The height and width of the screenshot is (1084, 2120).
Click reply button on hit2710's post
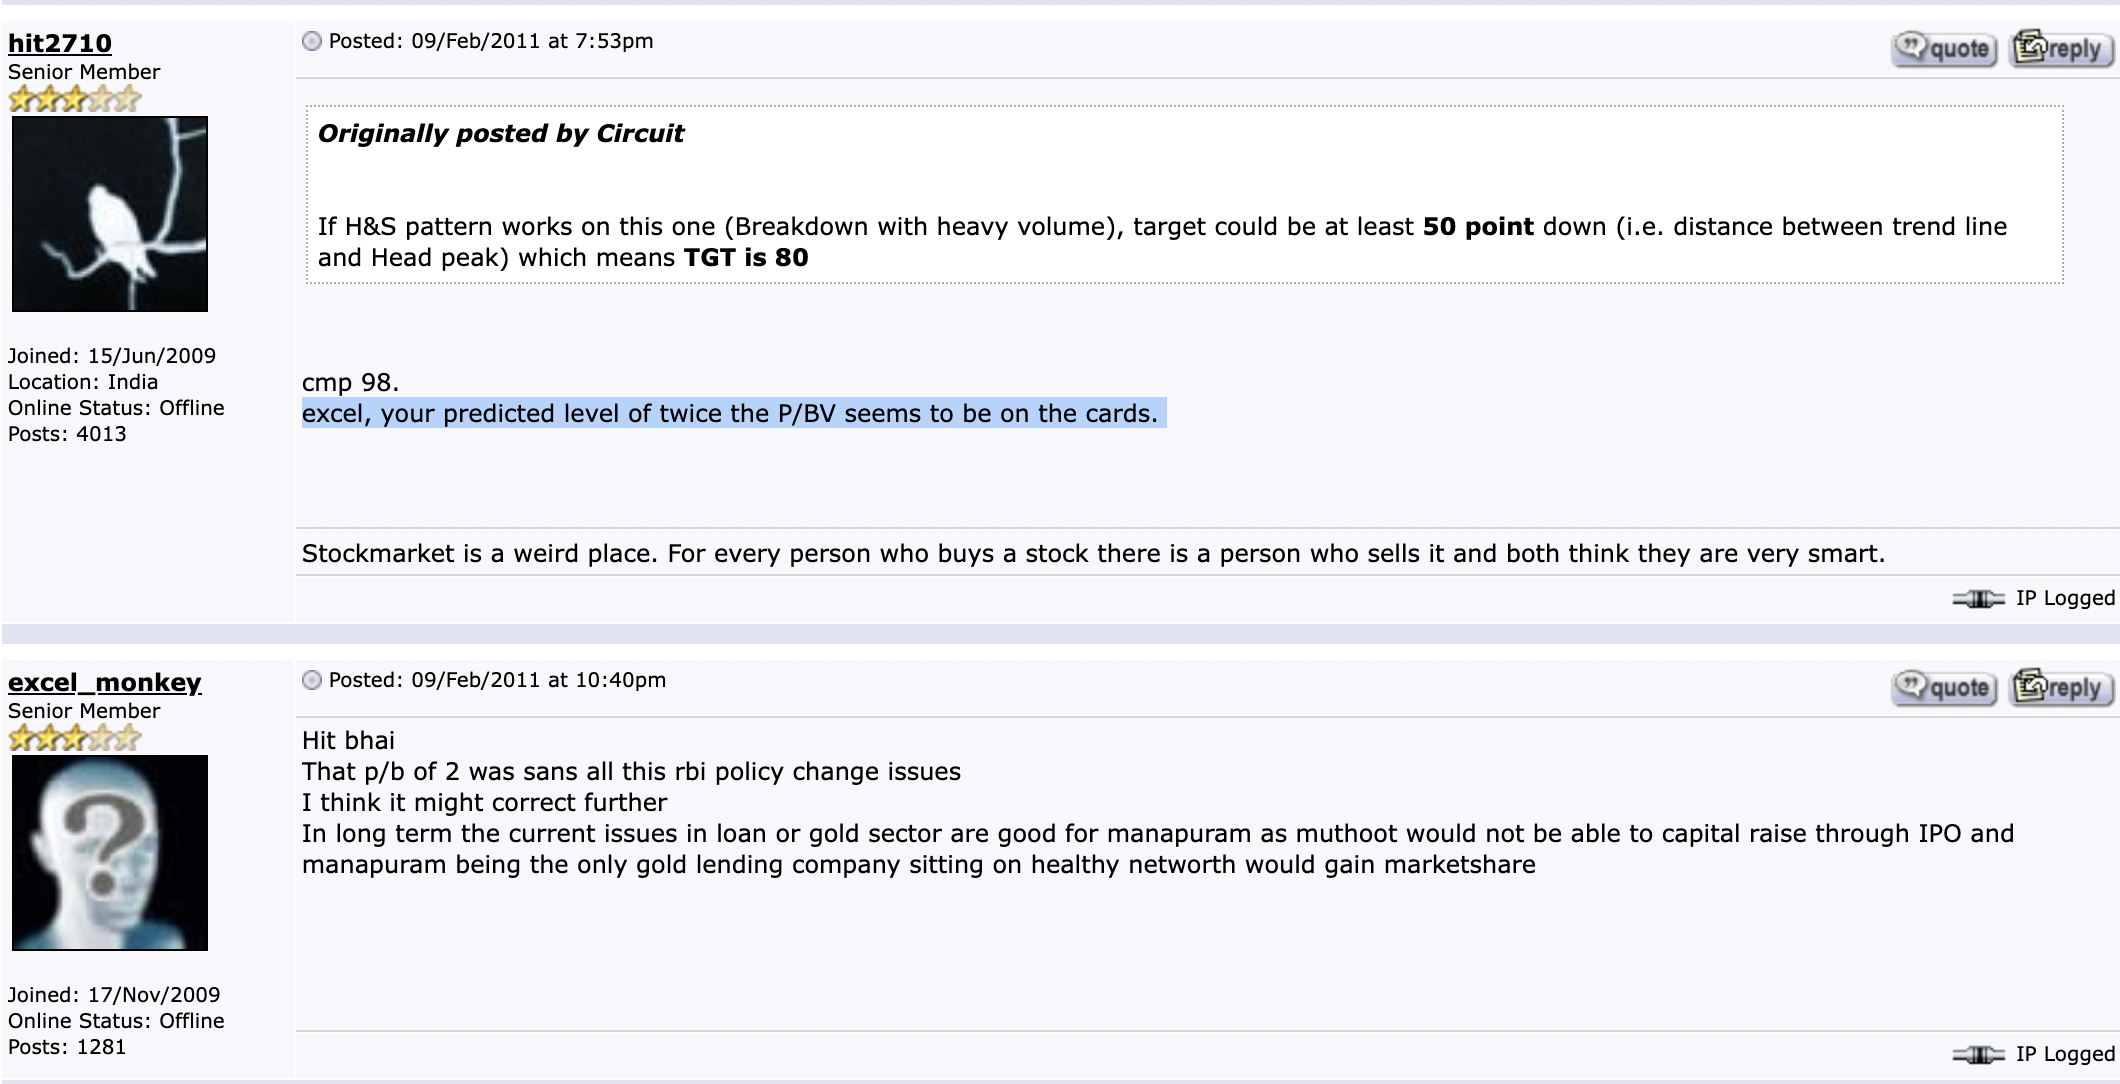tap(2062, 48)
